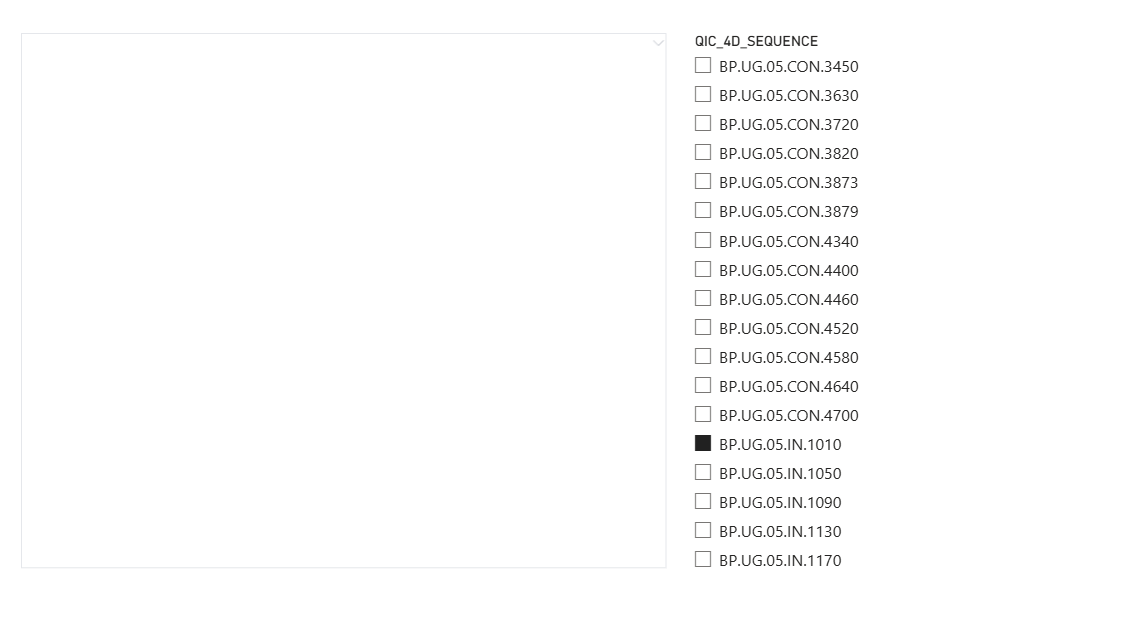The width and height of the screenshot is (1137, 641).
Task: Select BP.UG.05.CON.3630 in slicer
Action: point(703,94)
